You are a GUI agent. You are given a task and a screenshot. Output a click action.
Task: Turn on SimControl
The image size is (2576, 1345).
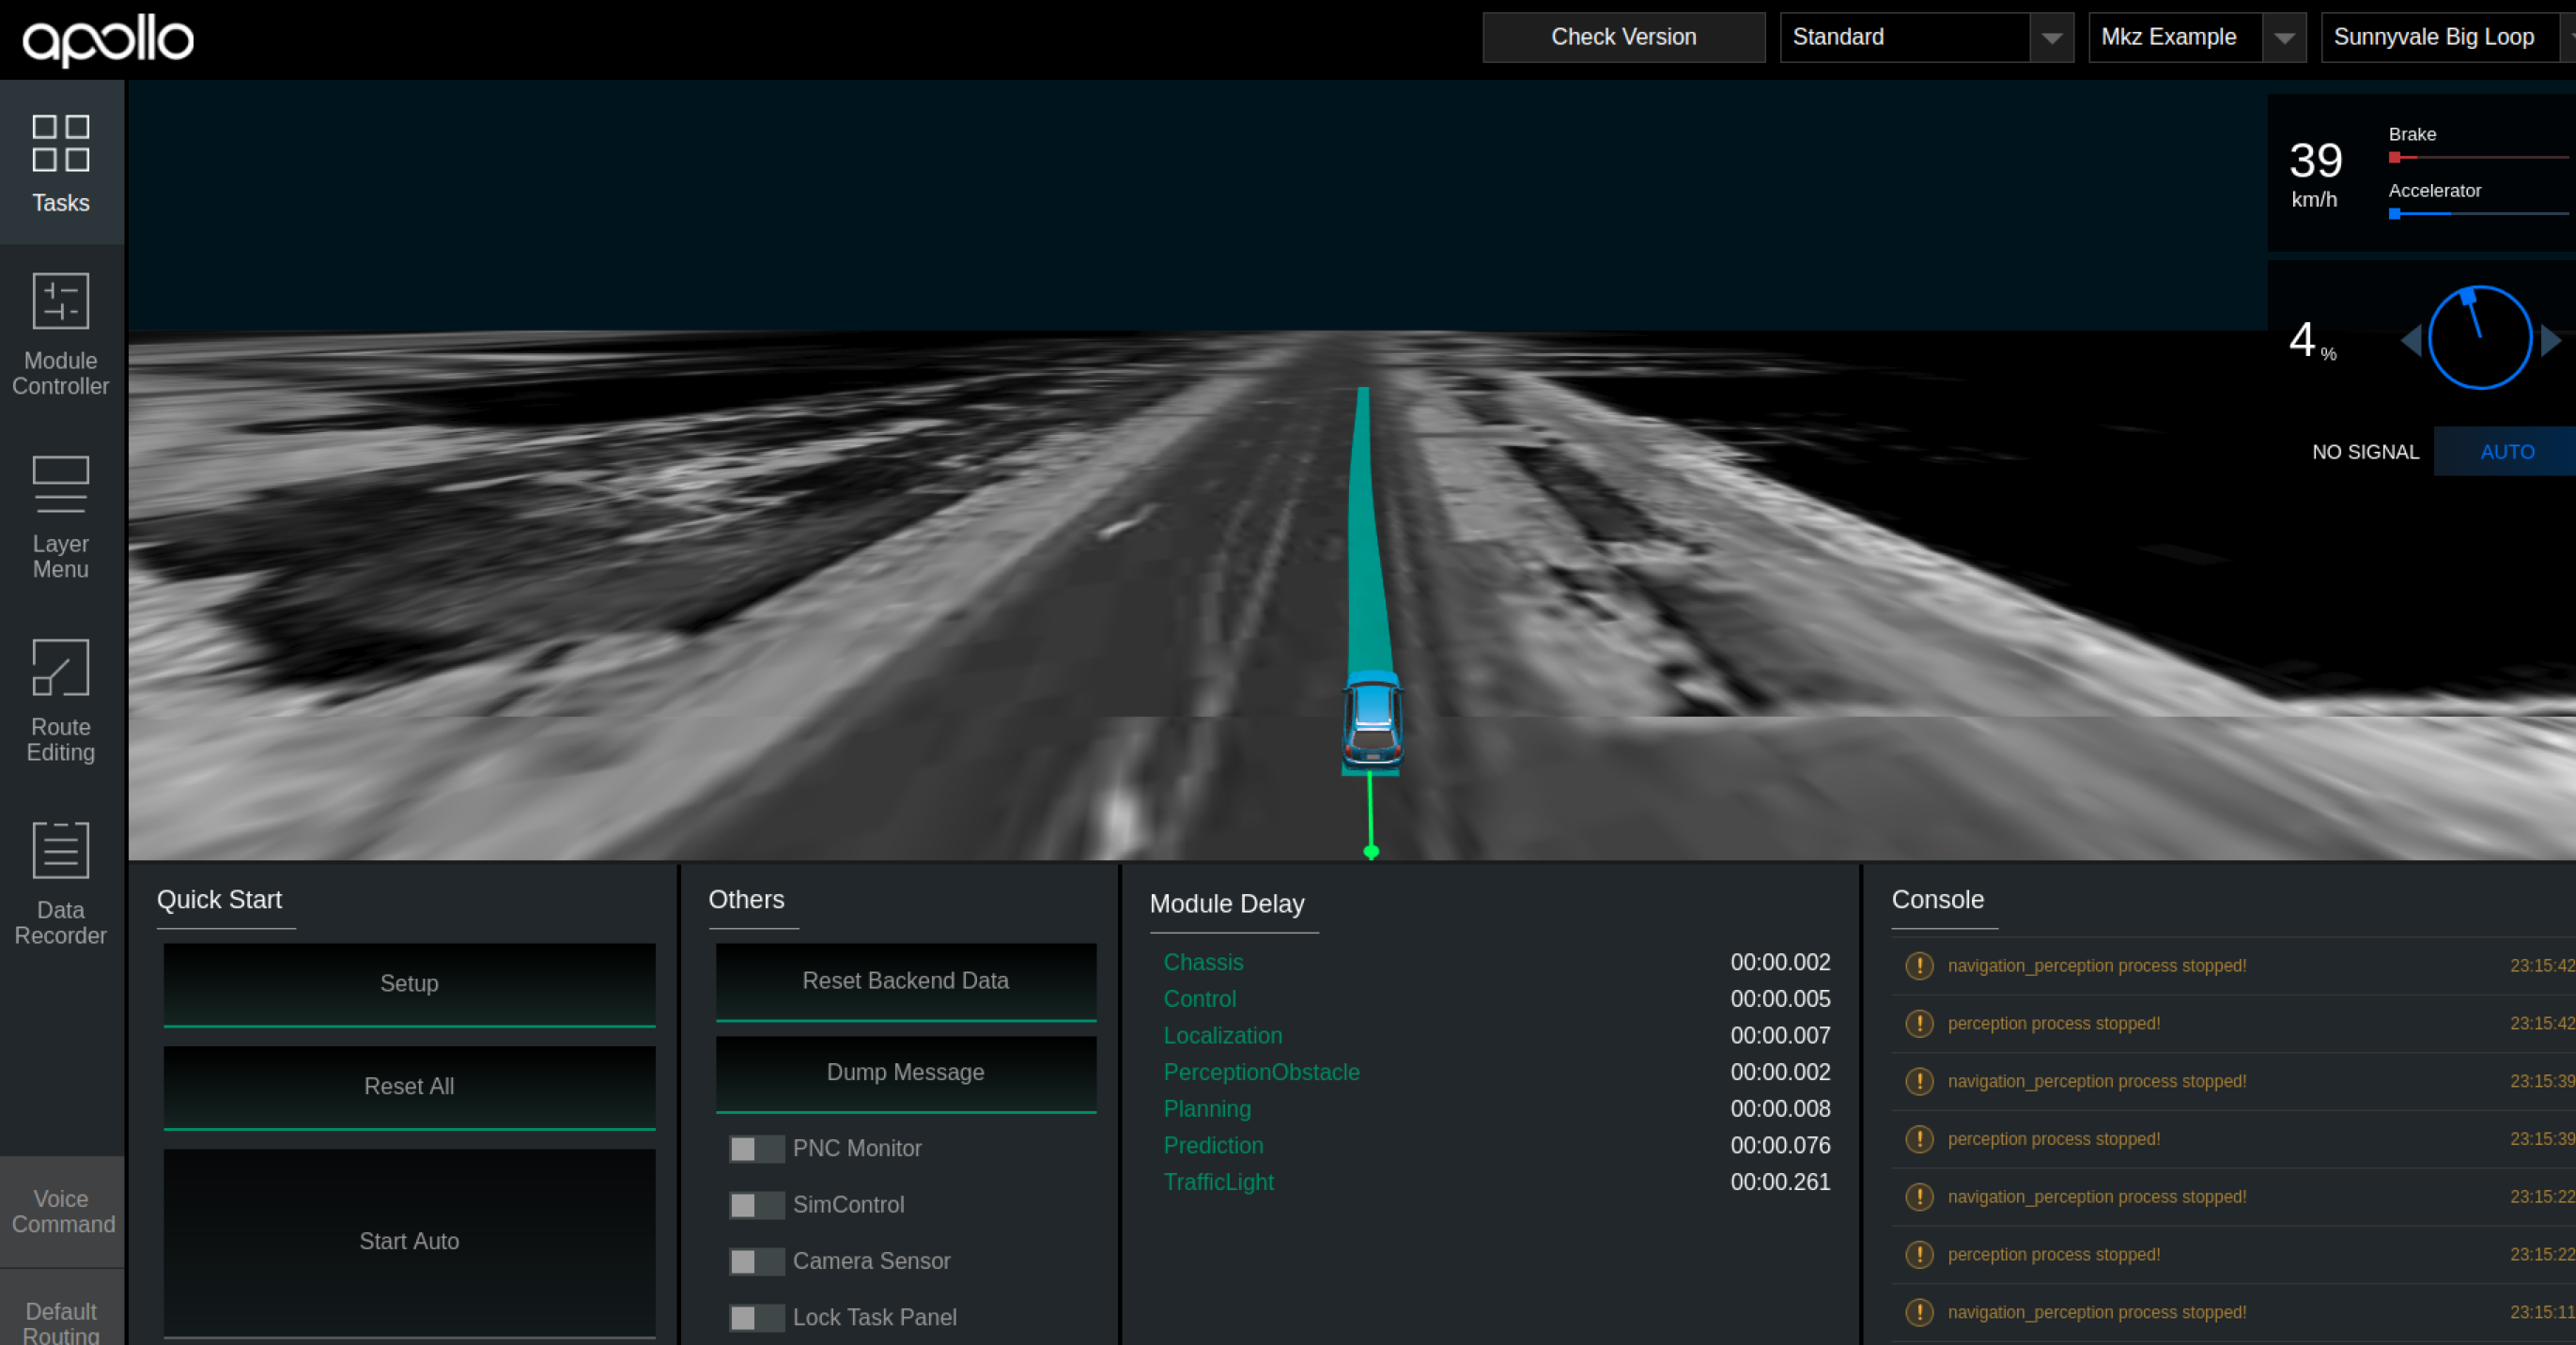click(x=756, y=1205)
